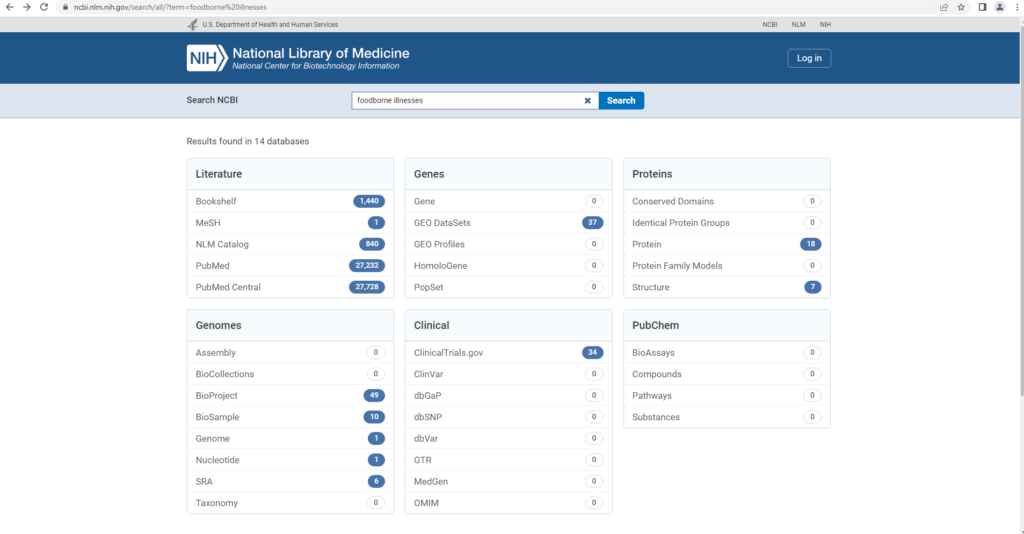Image resolution: width=1024 pixels, height=534 pixels.
Task: Click the browser forward arrow
Action: (x=27, y=7)
